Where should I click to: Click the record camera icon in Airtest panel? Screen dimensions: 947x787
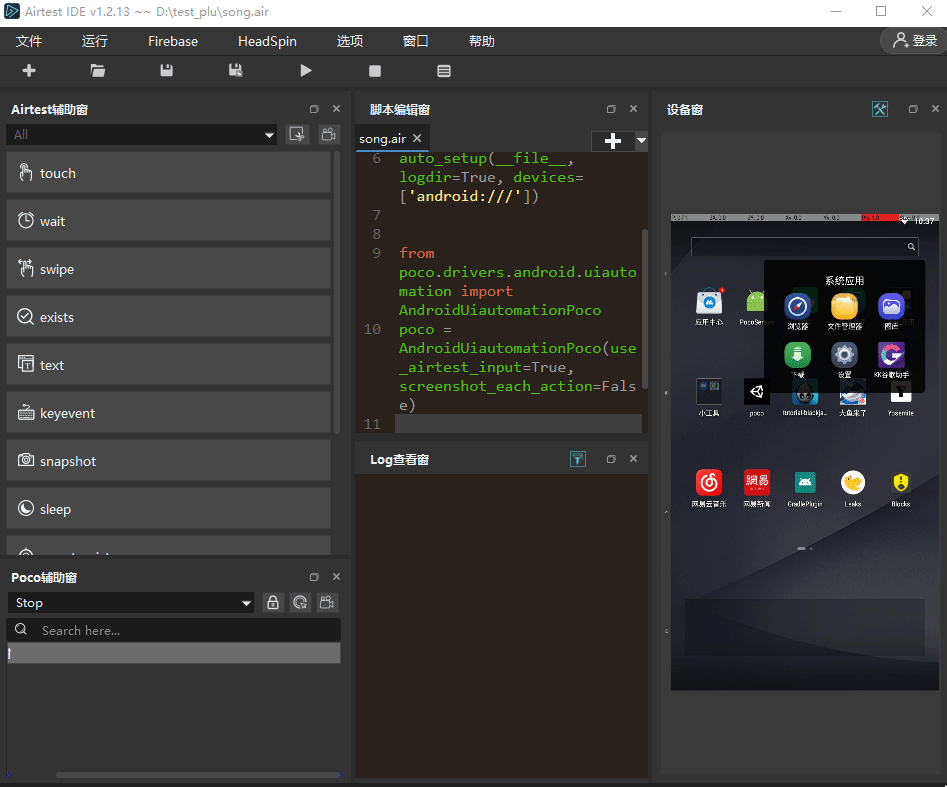[329, 134]
